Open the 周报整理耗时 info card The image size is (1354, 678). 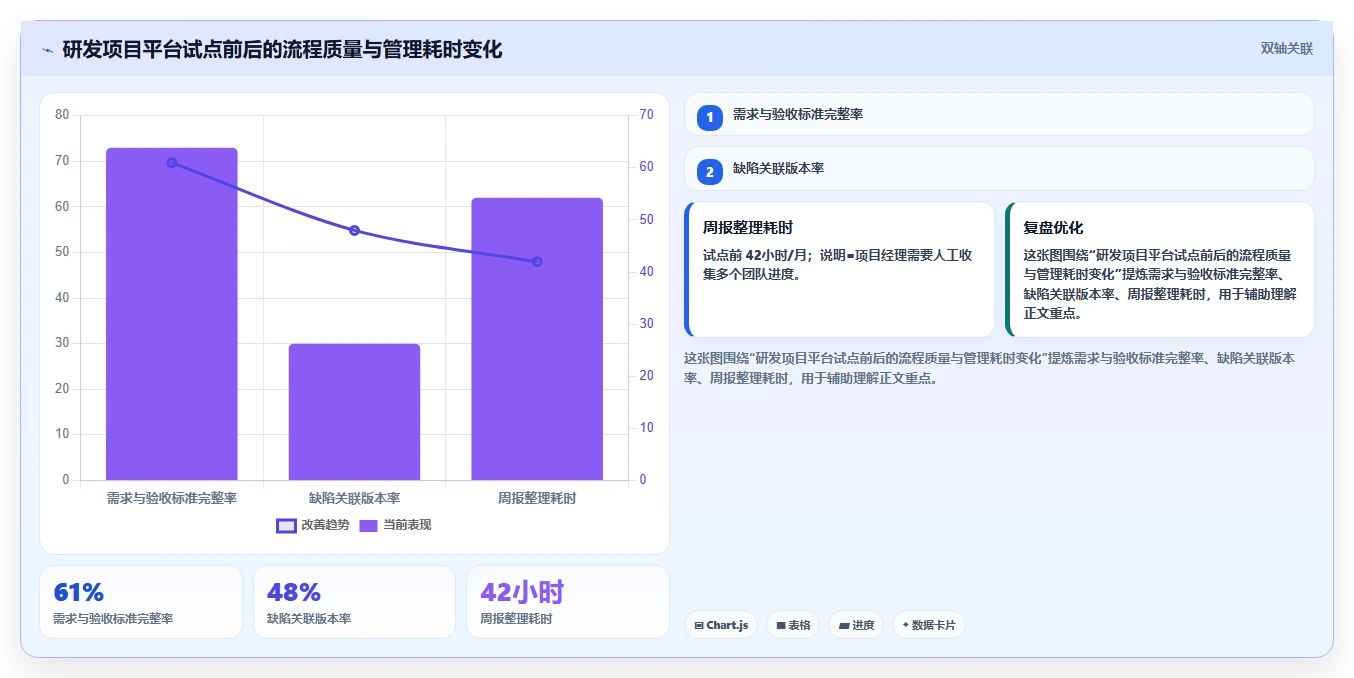(x=839, y=269)
